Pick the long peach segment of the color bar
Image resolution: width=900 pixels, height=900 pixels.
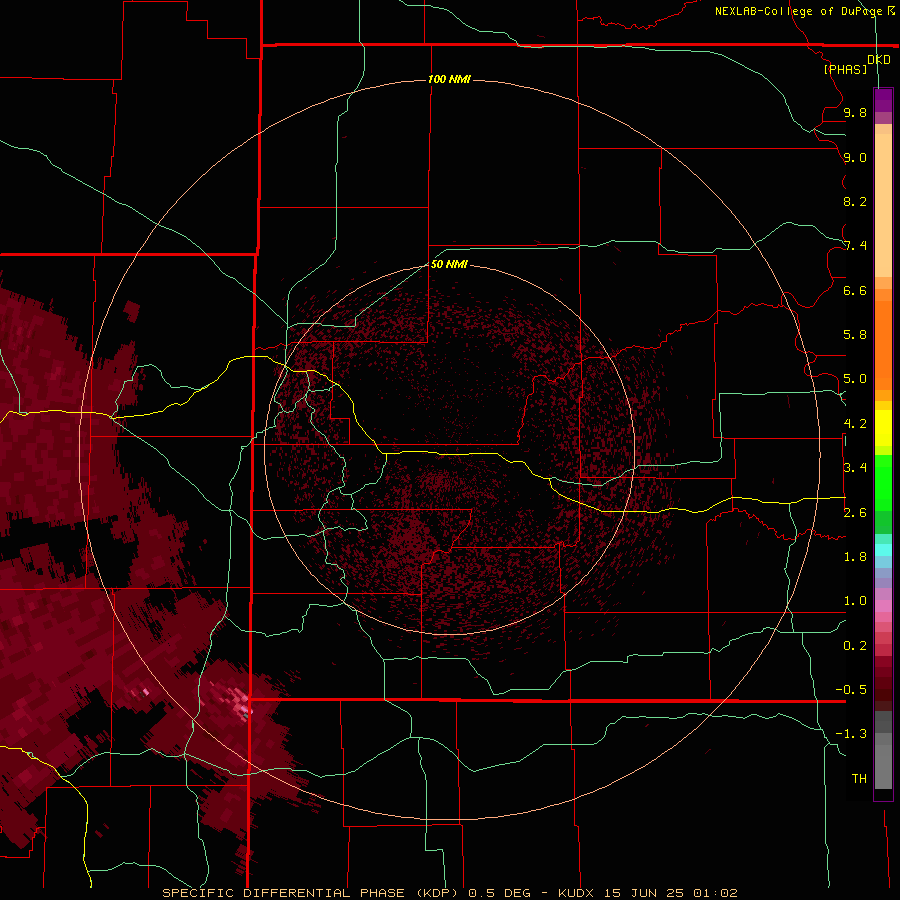[x=883, y=207]
